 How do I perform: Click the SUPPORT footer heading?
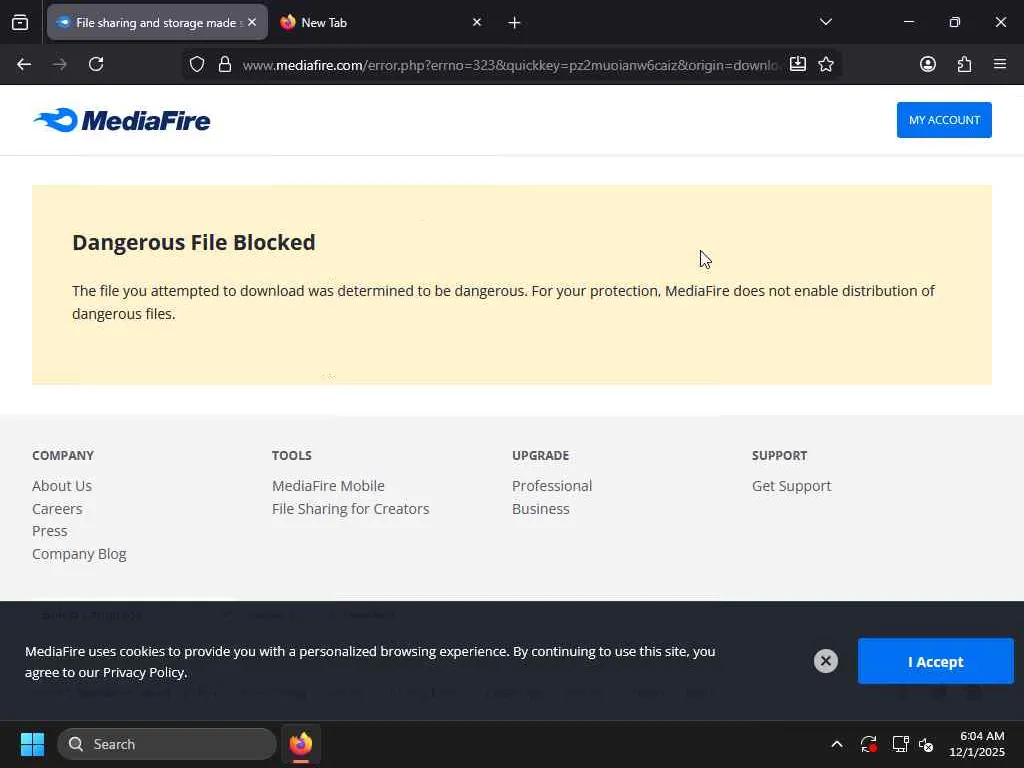(x=779, y=455)
